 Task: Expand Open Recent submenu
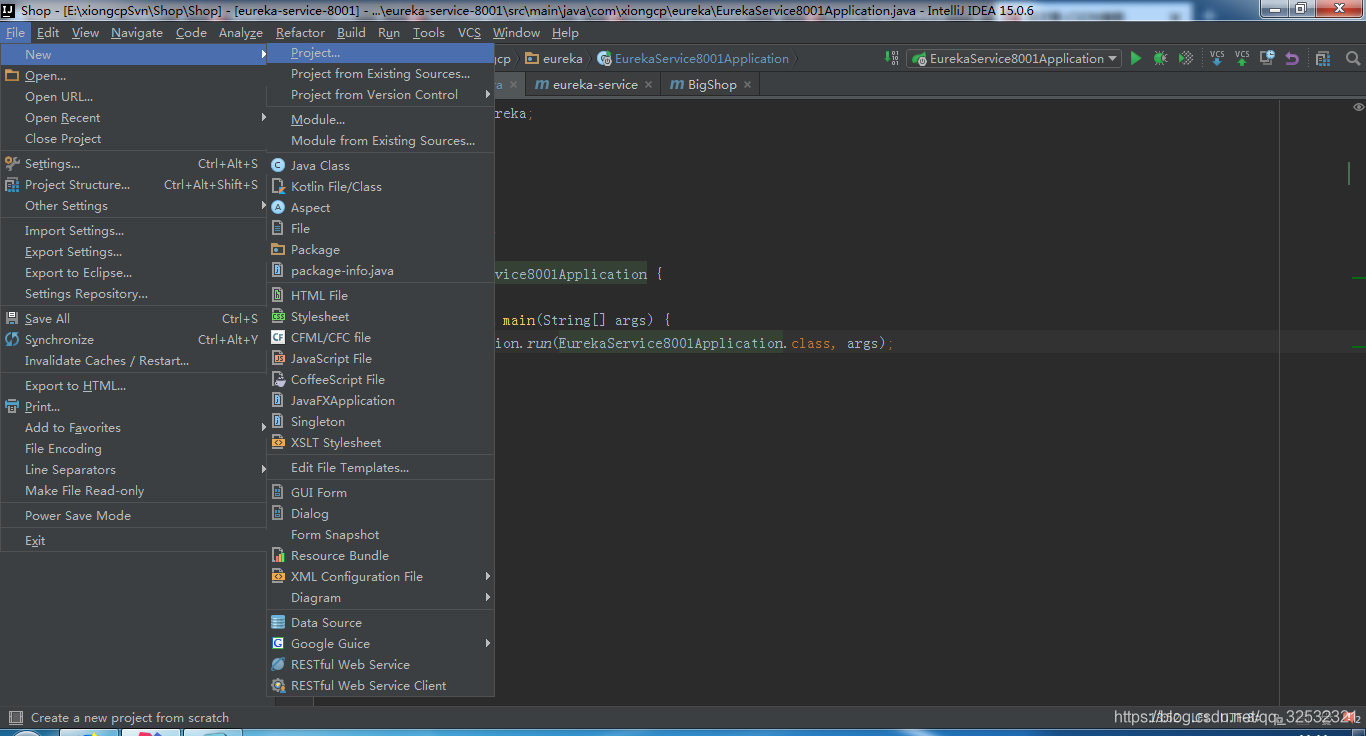[134, 117]
